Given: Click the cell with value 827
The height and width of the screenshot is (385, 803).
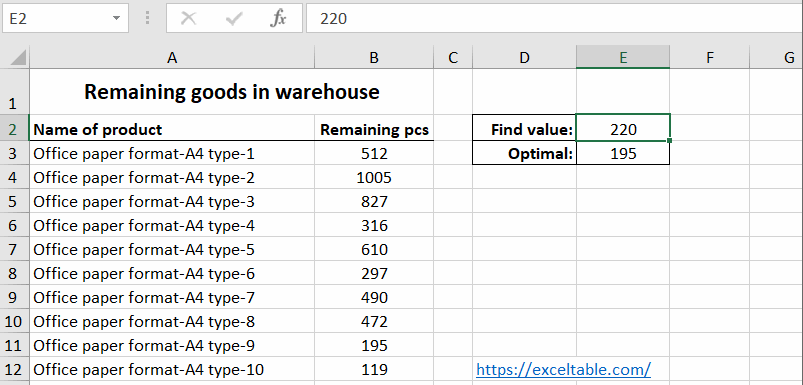Looking at the screenshot, I should coord(374,201).
